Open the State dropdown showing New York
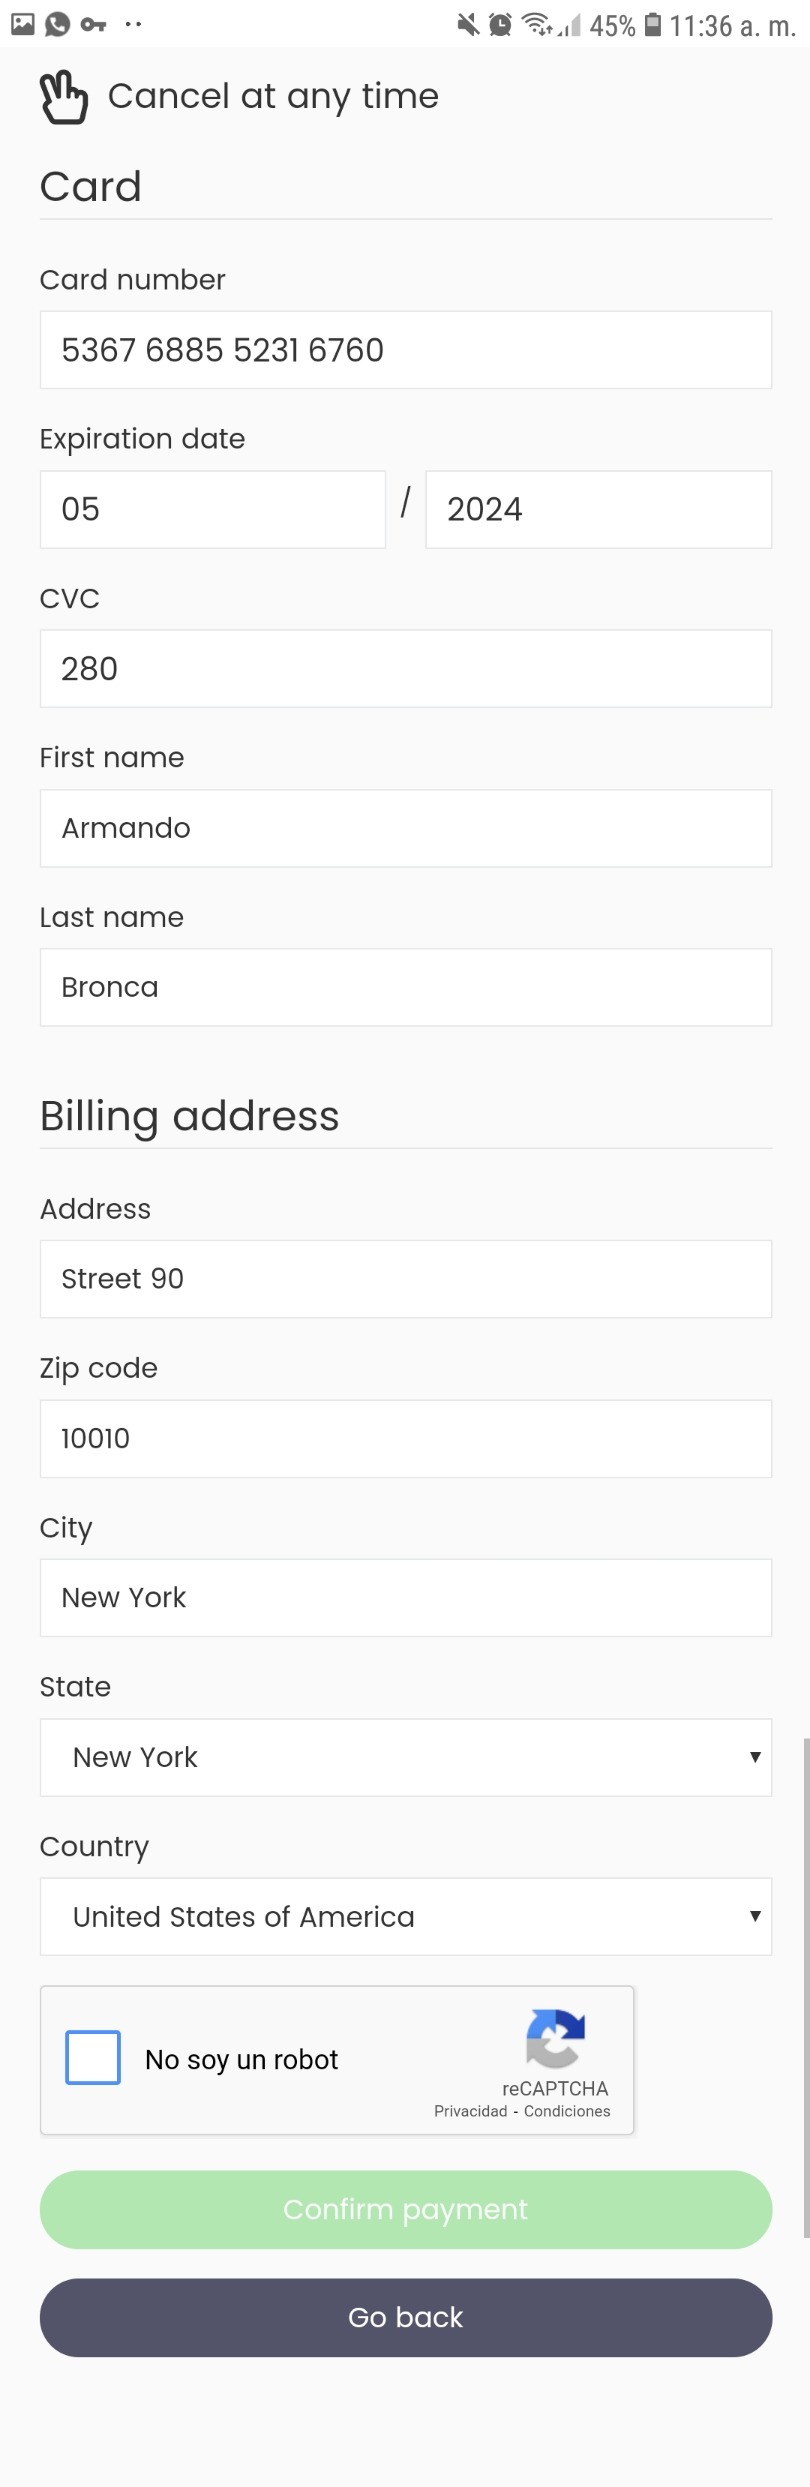The height and width of the screenshot is (2487, 810). pyautogui.click(x=405, y=1757)
